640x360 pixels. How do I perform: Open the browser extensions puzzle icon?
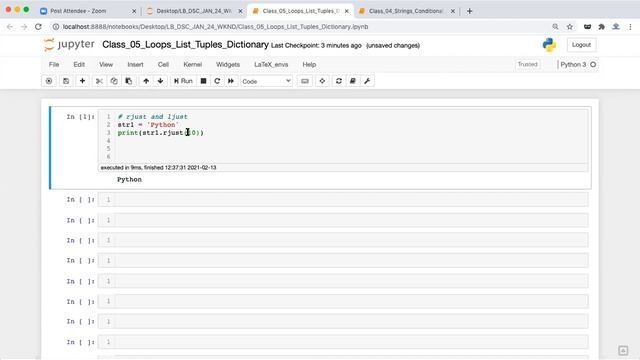[602, 27]
